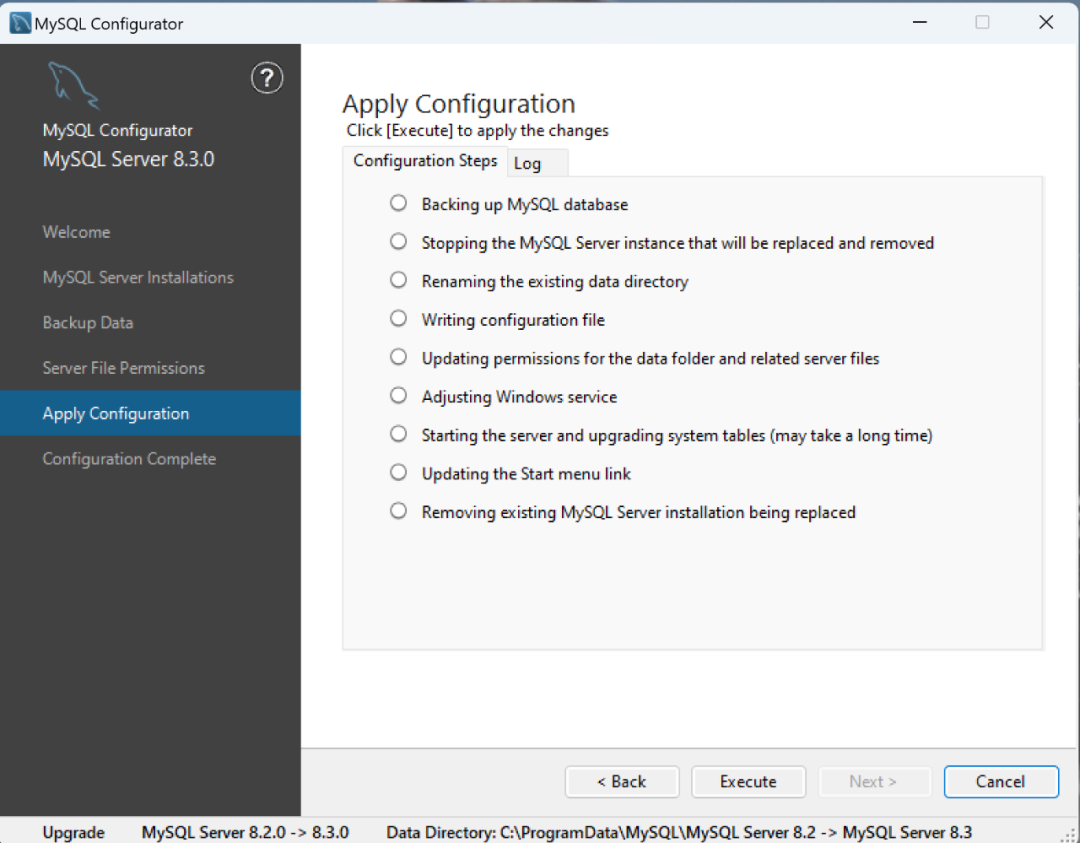Switch to the Log tab
The height and width of the screenshot is (843, 1080).
(x=538, y=163)
